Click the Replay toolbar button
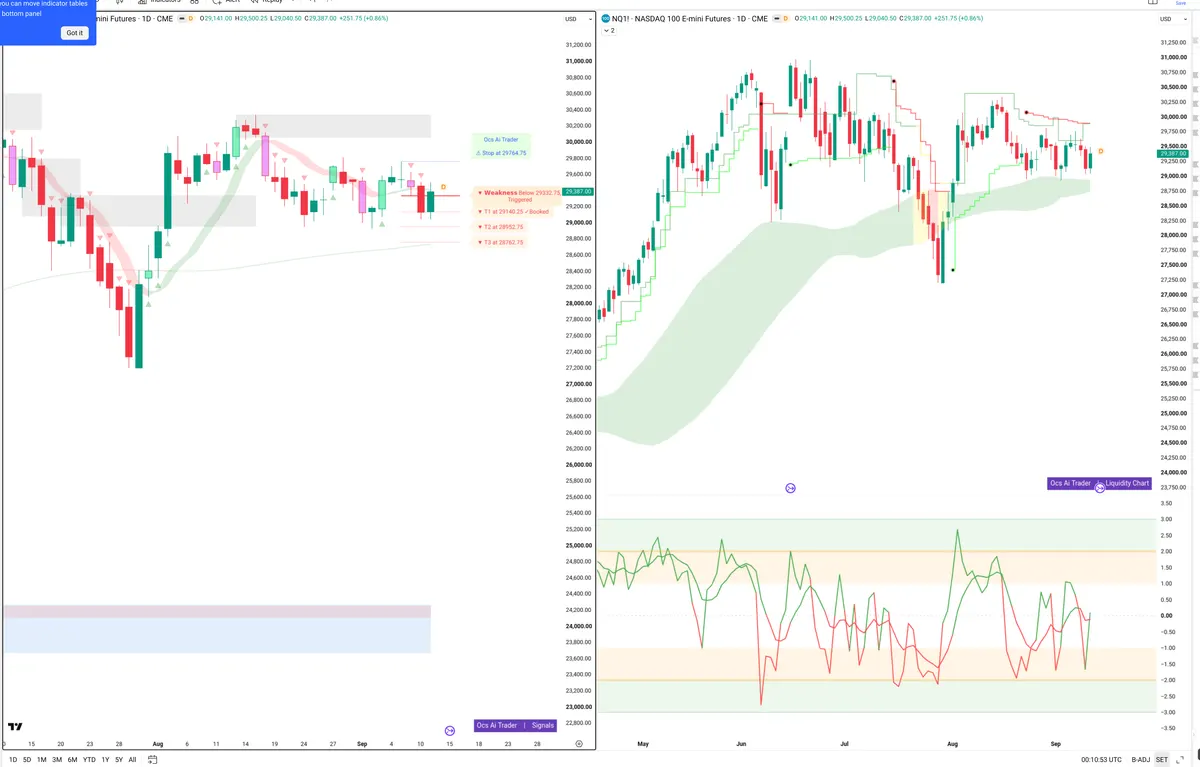 (265, 2)
